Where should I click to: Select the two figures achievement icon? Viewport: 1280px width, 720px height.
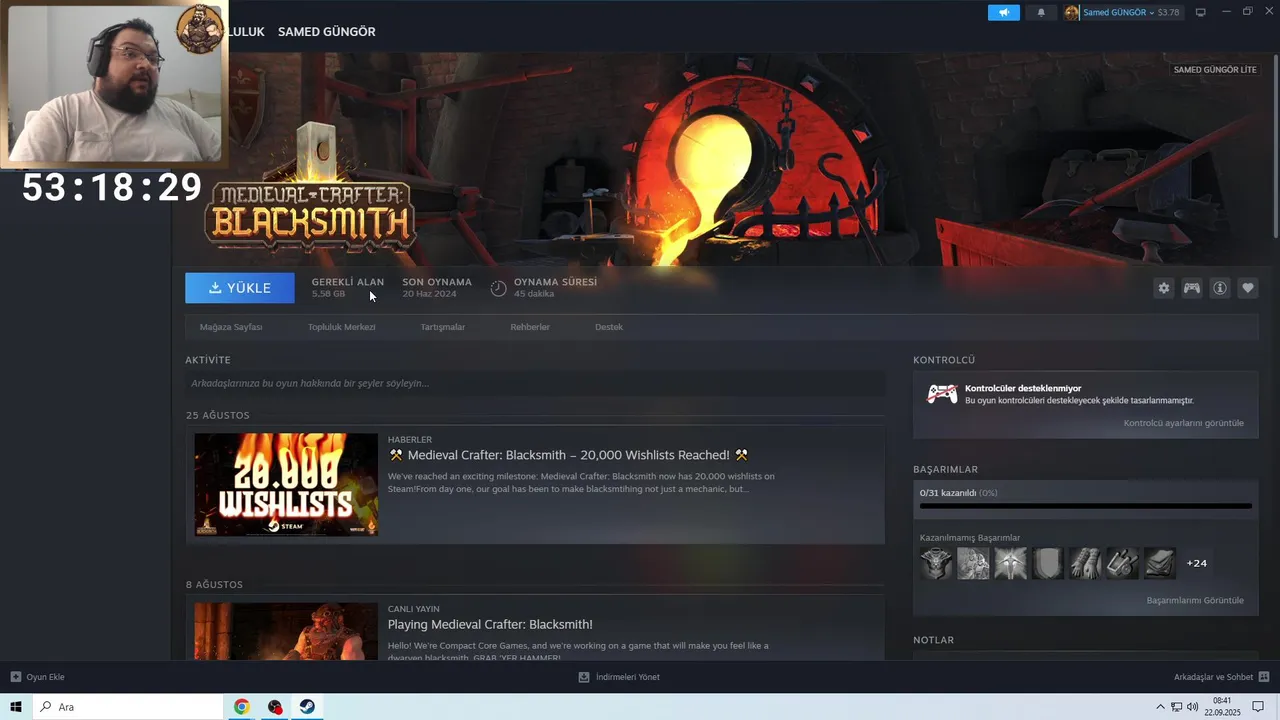pos(973,563)
